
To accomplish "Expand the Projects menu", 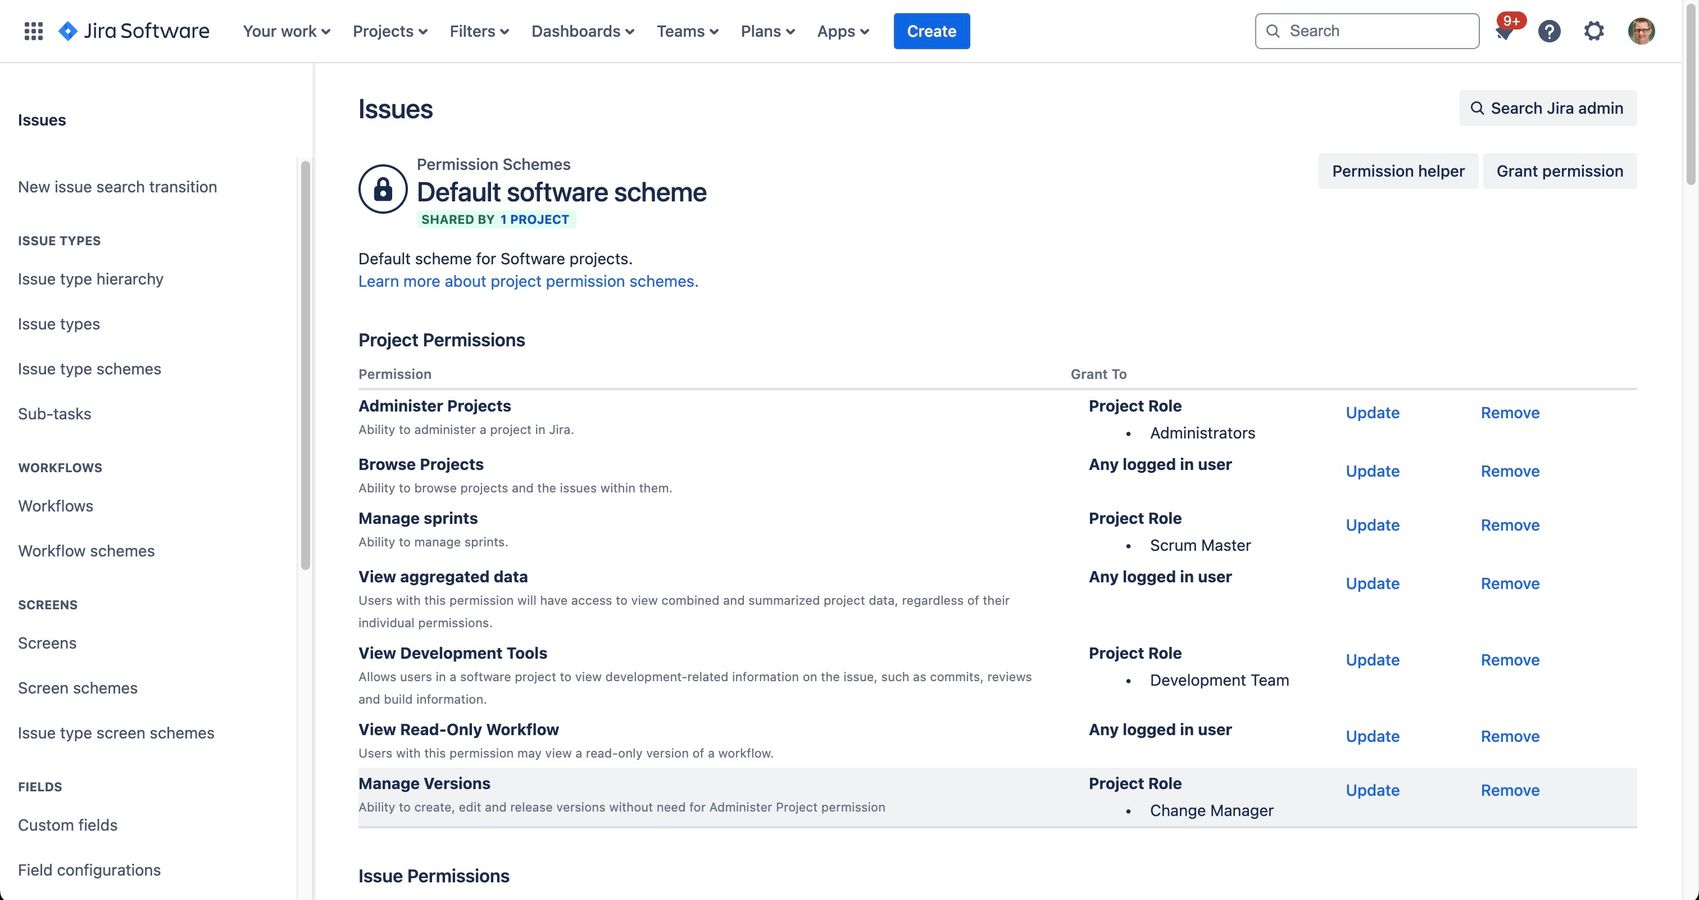I will point(390,31).
